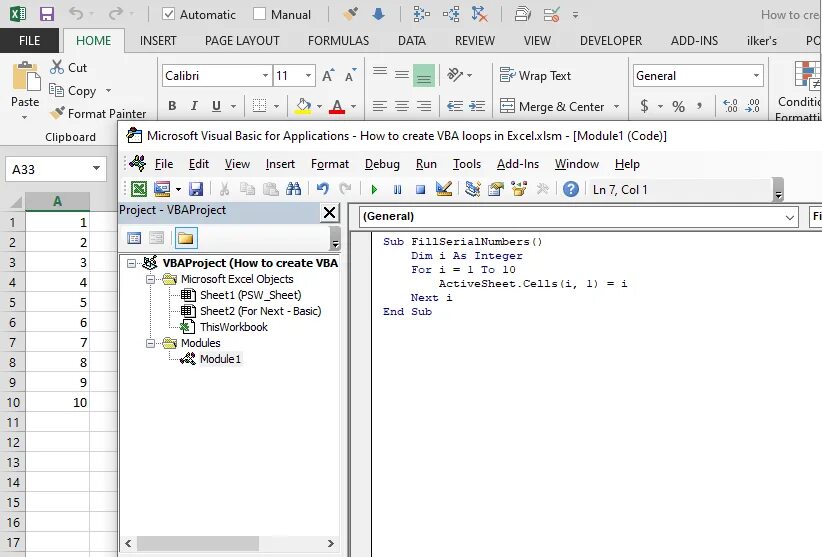Click the Break pause icon in VBA toolbar
Image resolution: width=822 pixels, height=557 pixels.
click(x=397, y=189)
